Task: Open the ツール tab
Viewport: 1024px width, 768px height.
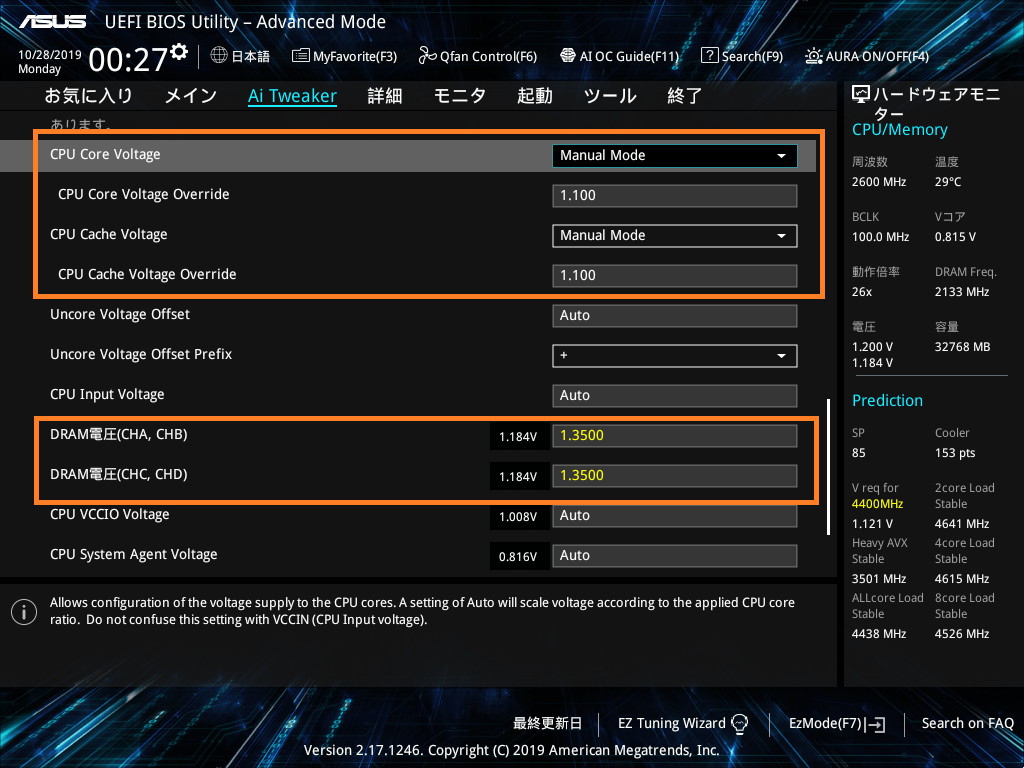Action: click(x=610, y=96)
